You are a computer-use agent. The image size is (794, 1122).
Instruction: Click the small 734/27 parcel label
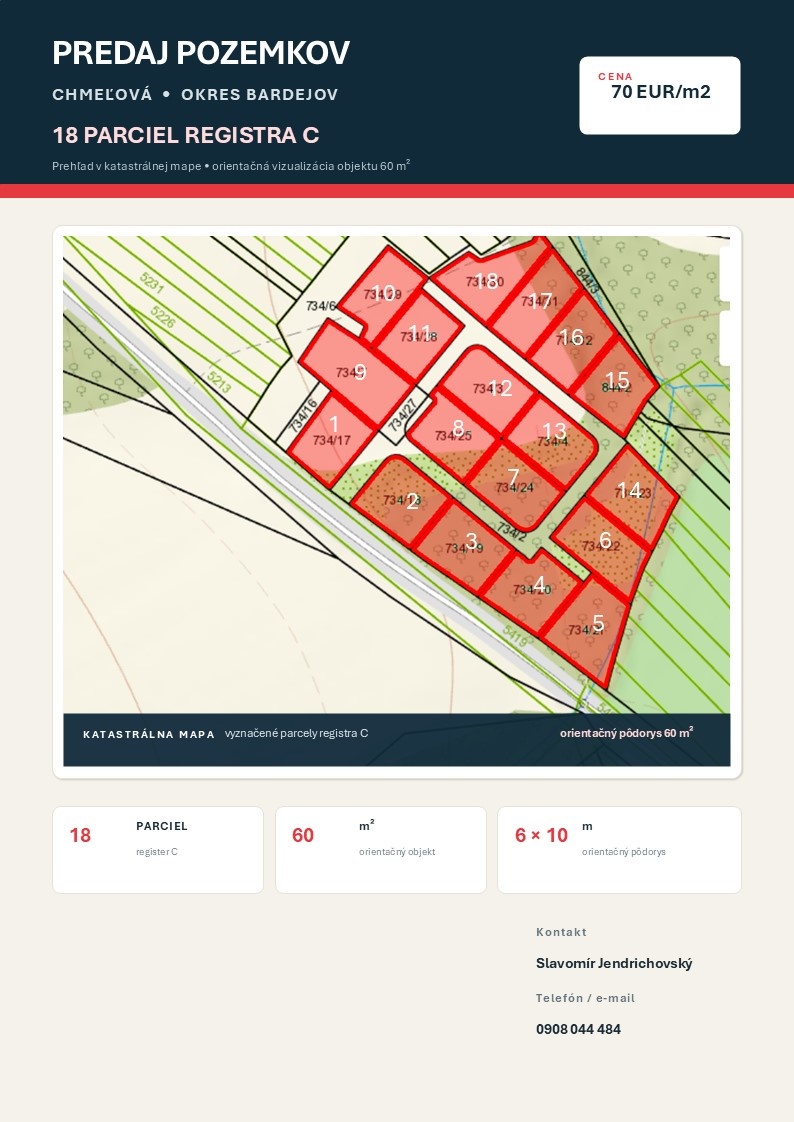[x=401, y=416]
